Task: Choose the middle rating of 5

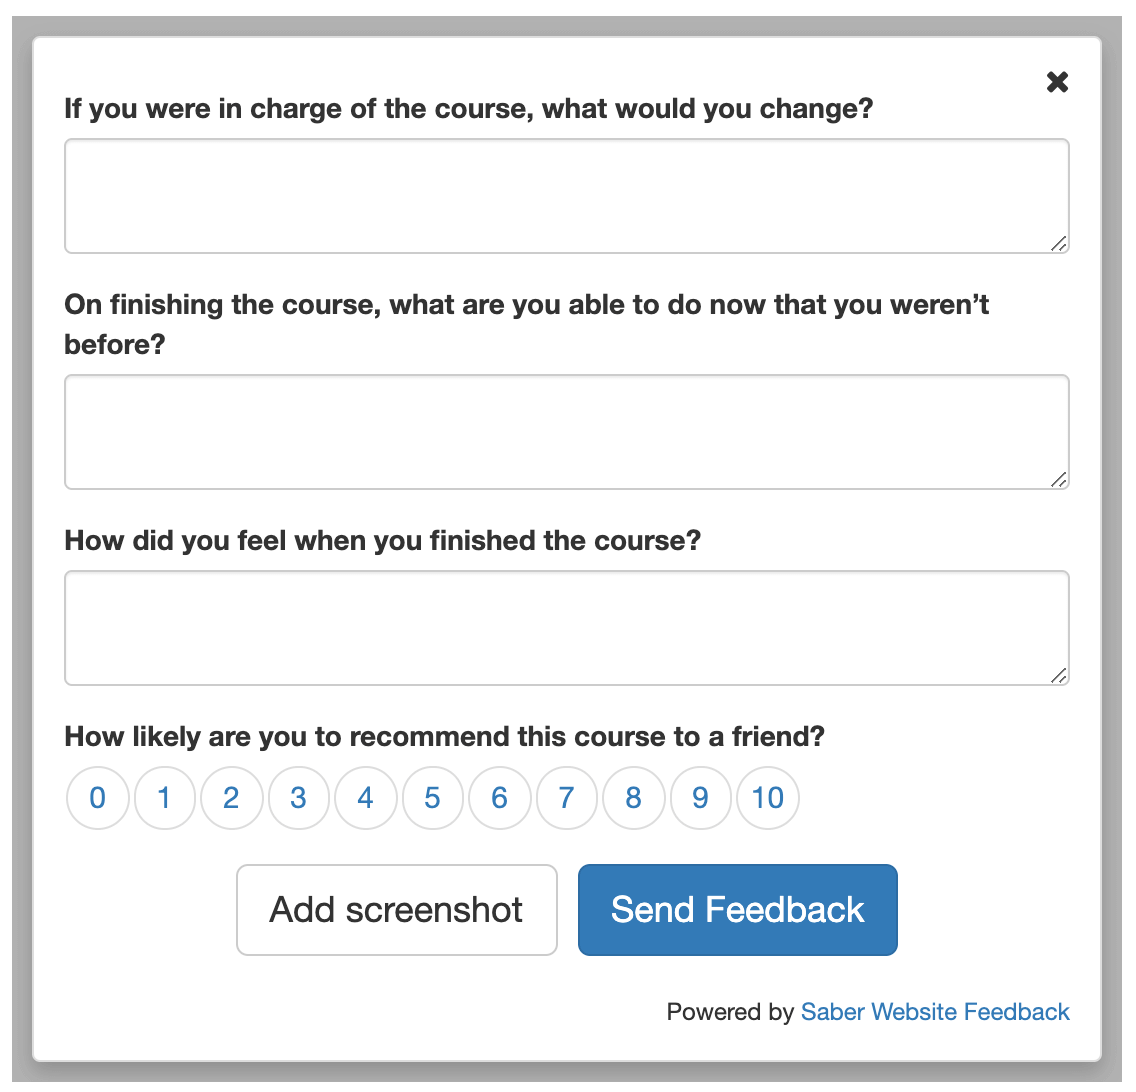Action: click(432, 797)
